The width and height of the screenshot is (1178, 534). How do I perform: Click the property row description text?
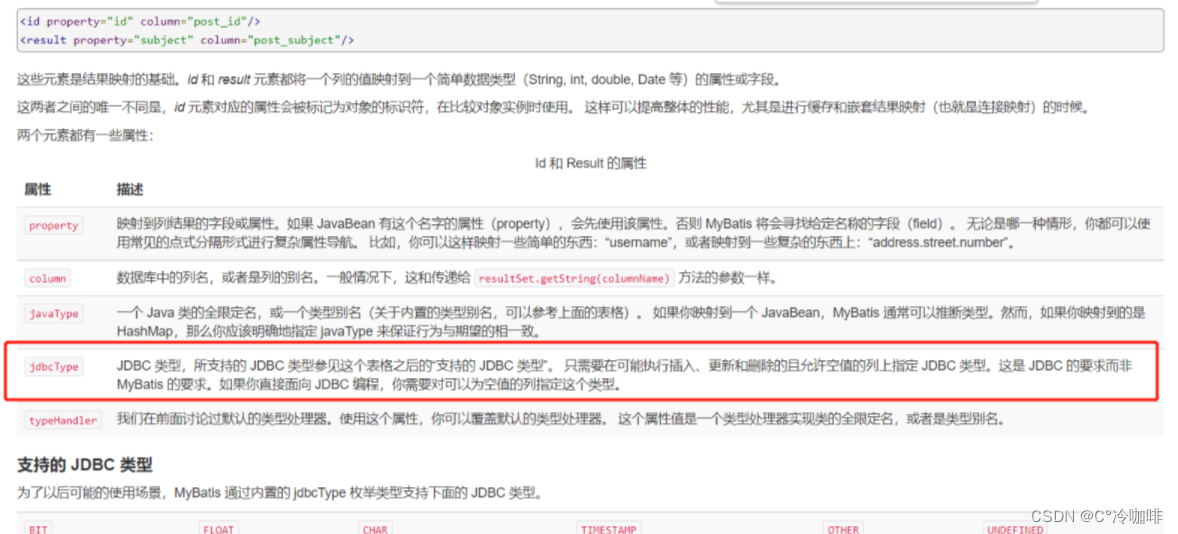pos(635,234)
